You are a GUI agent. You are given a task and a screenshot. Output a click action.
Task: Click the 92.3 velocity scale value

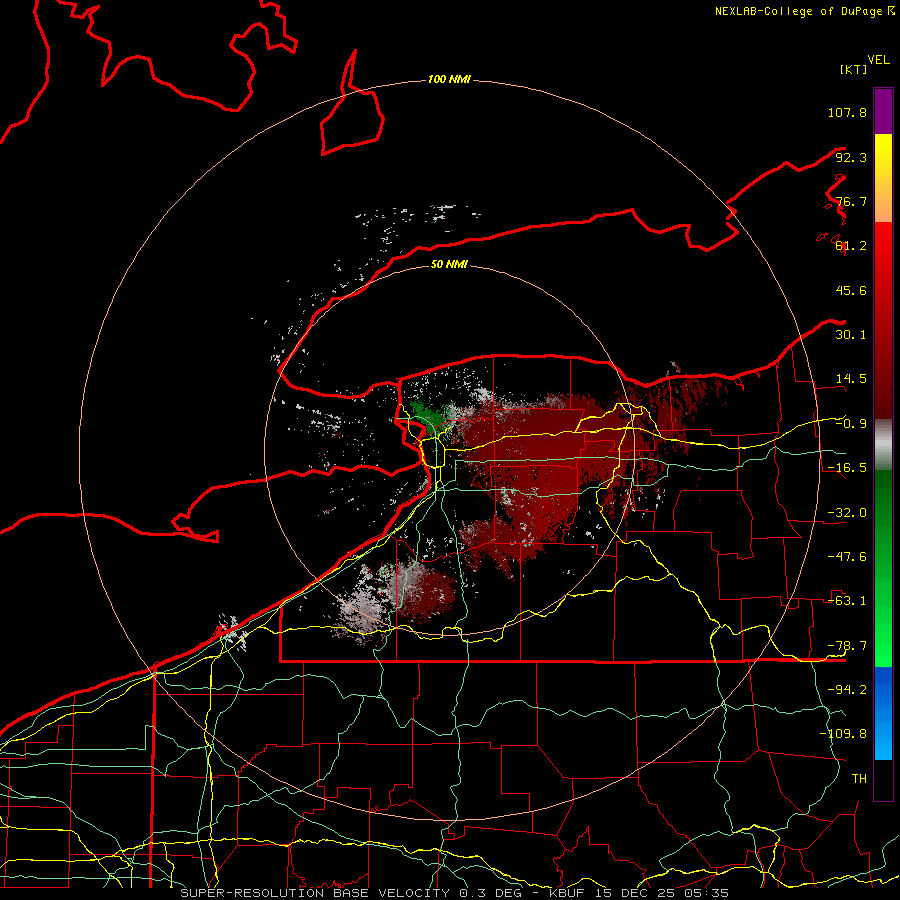(x=851, y=157)
